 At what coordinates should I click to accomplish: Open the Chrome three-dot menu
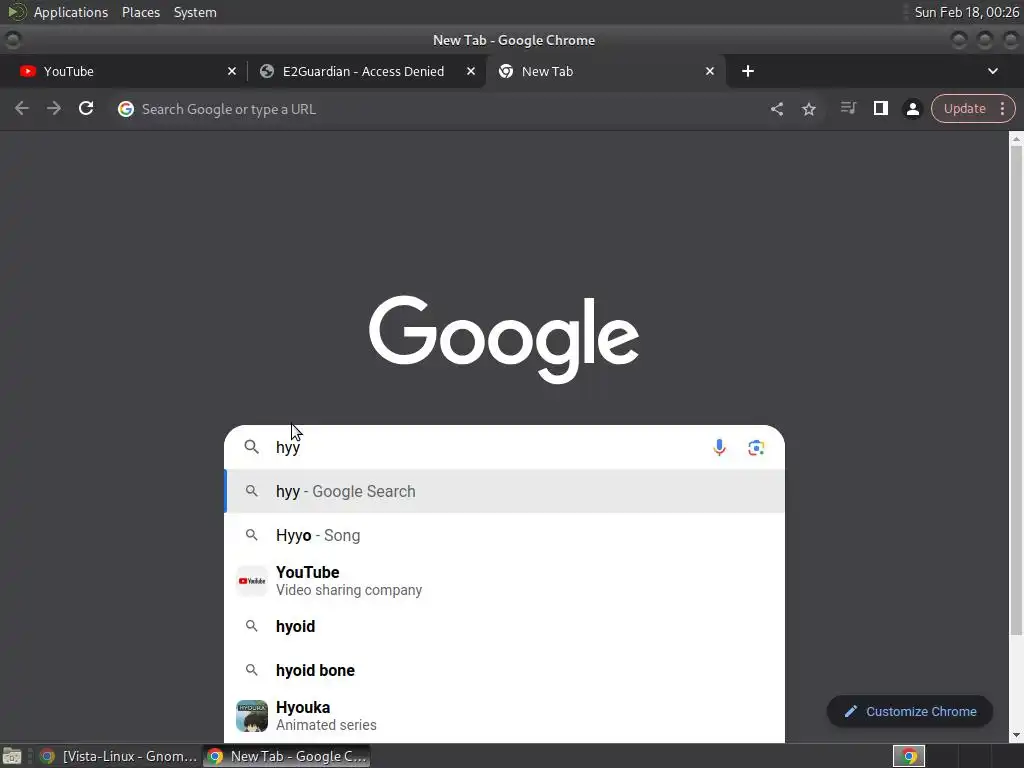tap(1002, 108)
